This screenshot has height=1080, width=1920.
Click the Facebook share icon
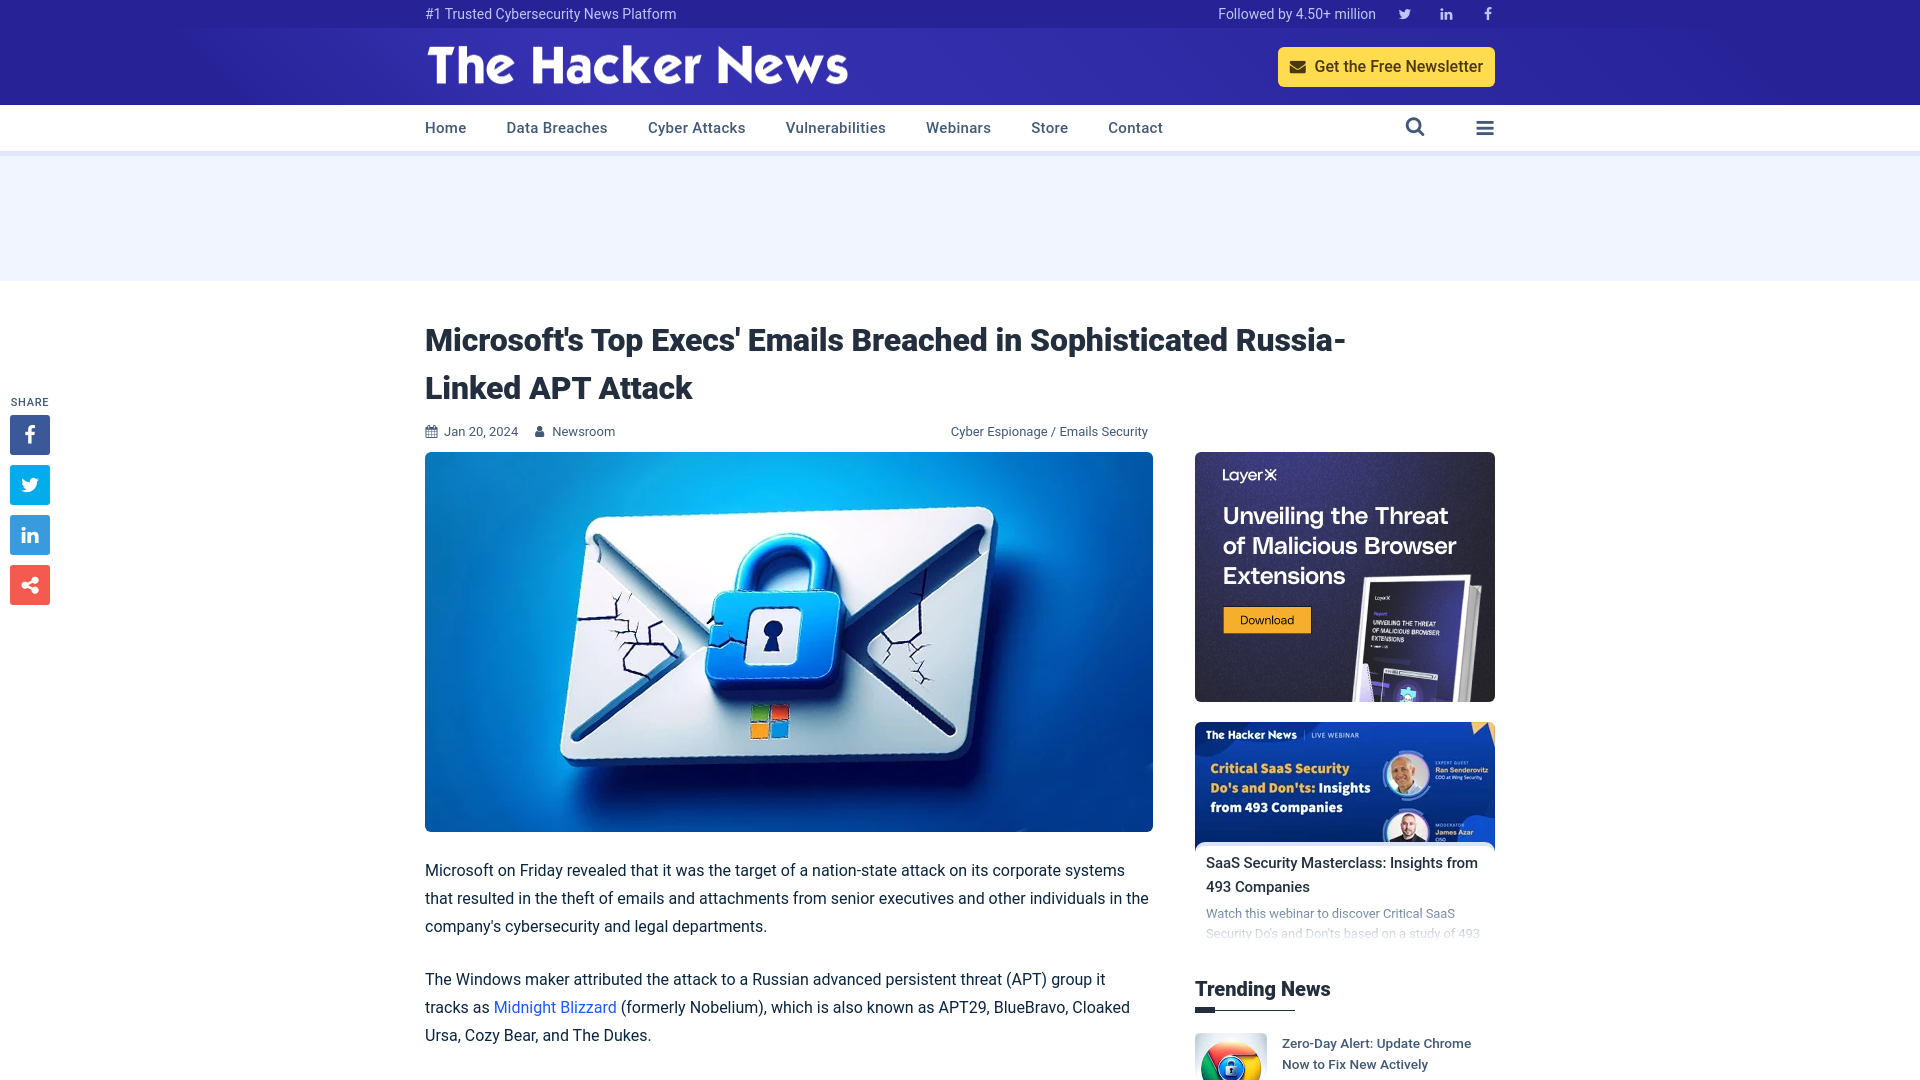29,434
